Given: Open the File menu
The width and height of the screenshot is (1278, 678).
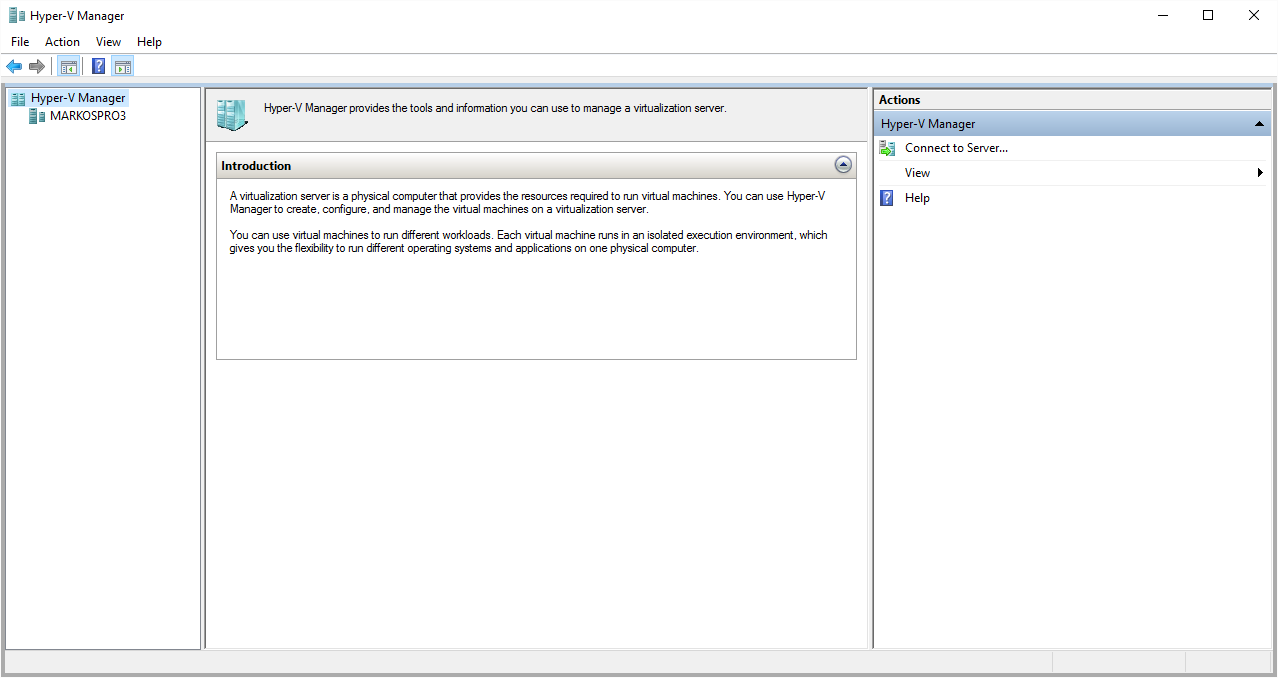Looking at the screenshot, I should [20, 42].
